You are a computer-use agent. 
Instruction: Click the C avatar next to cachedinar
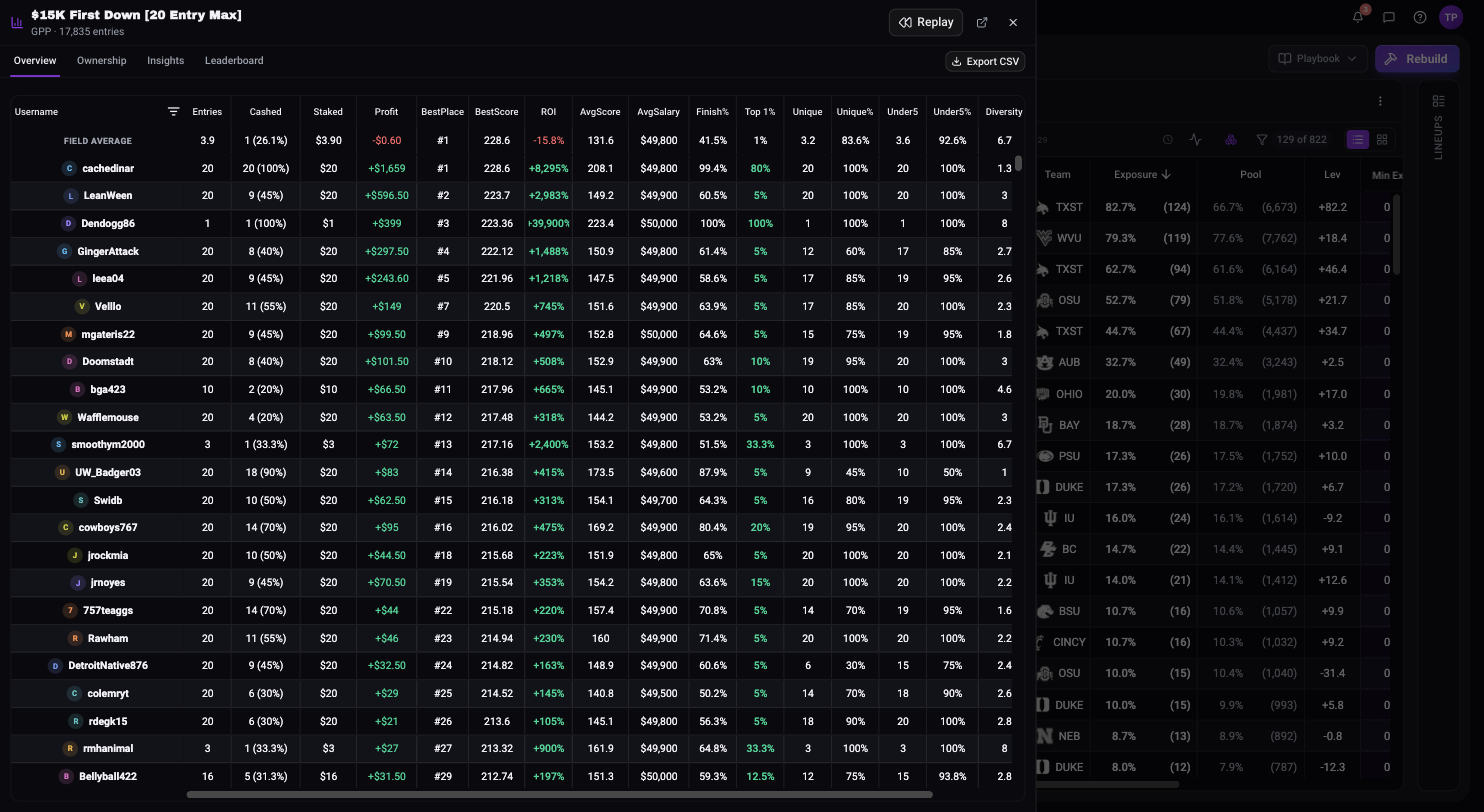[69, 169]
